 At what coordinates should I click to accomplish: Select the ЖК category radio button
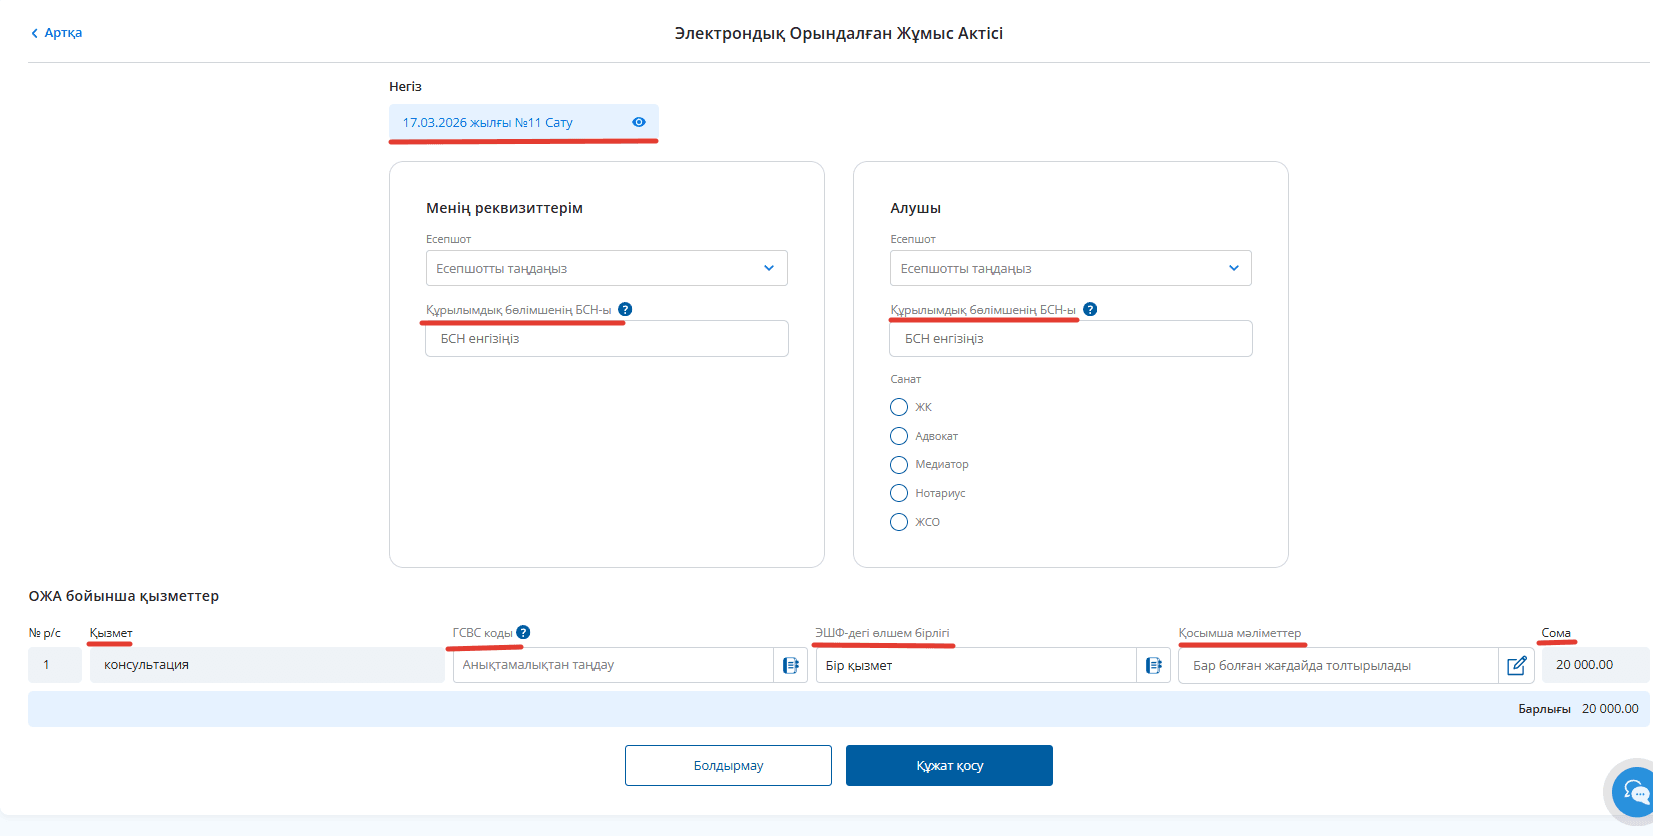point(899,407)
